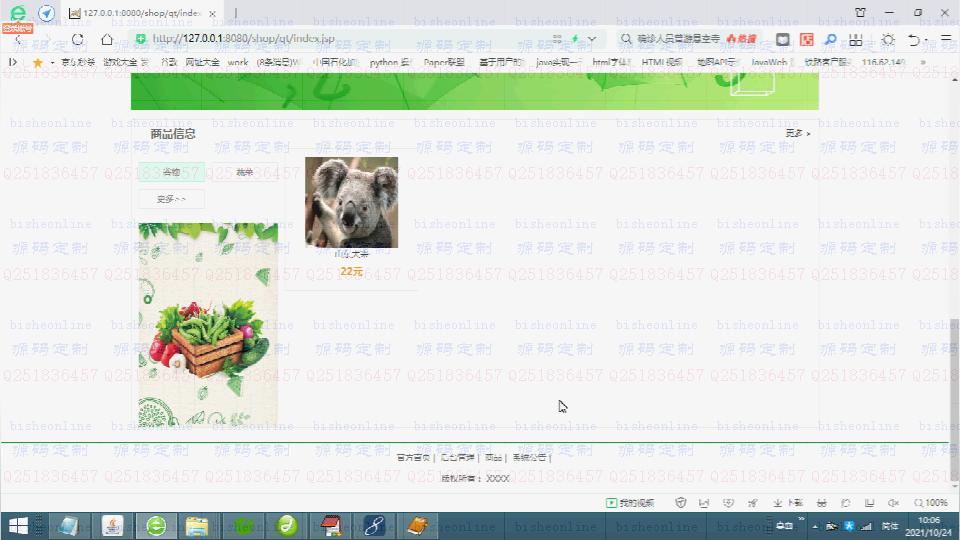Adjust the 100% zoom control
Screen dimensions: 960x540
click(931, 503)
